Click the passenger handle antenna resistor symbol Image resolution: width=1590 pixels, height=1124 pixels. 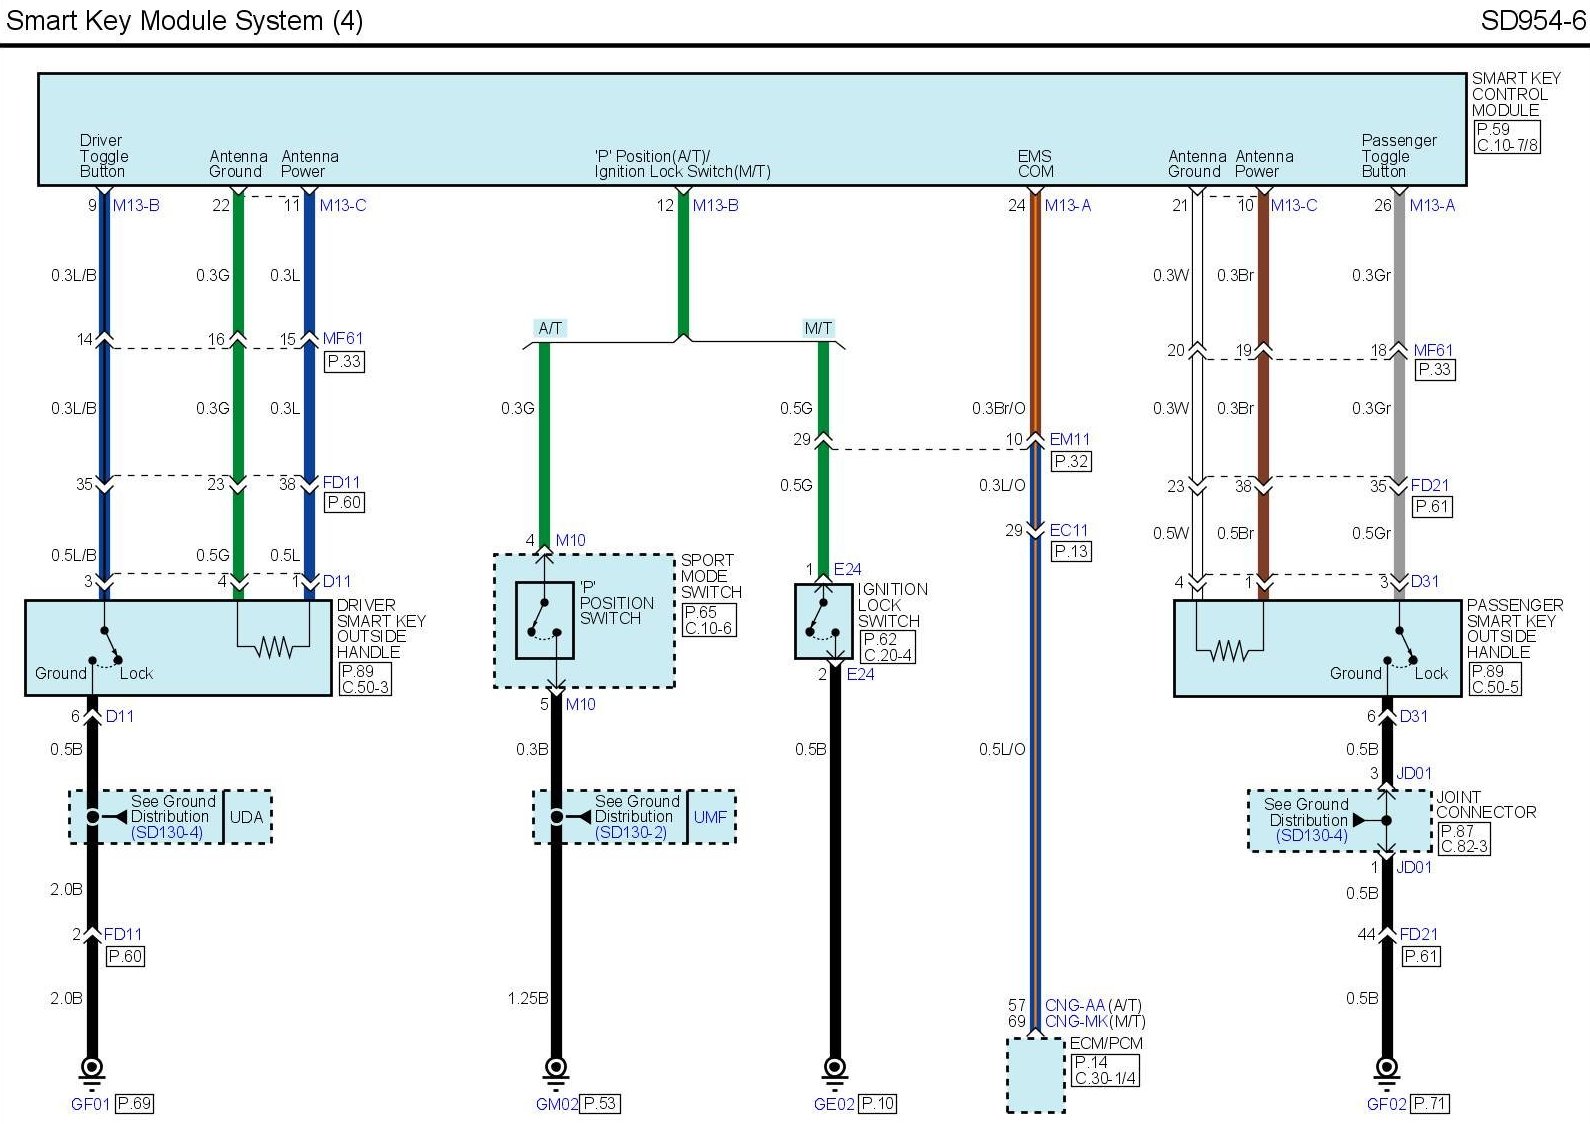pyautogui.click(x=1229, y=651)
